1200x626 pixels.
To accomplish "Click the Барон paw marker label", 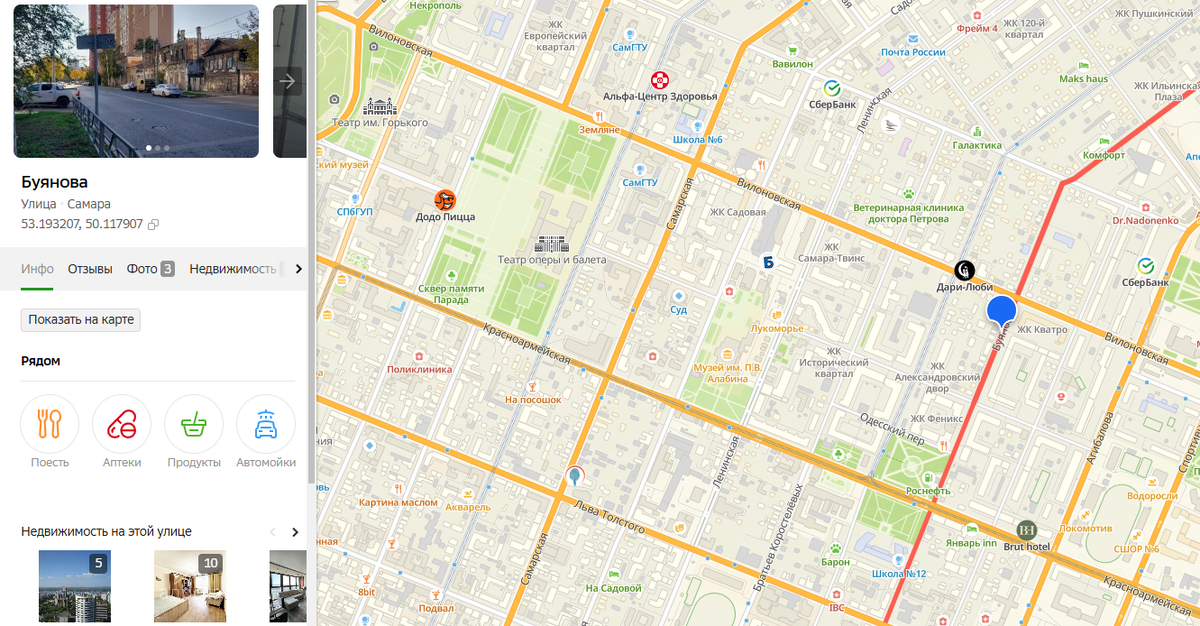I will click(x=835, y=562).
